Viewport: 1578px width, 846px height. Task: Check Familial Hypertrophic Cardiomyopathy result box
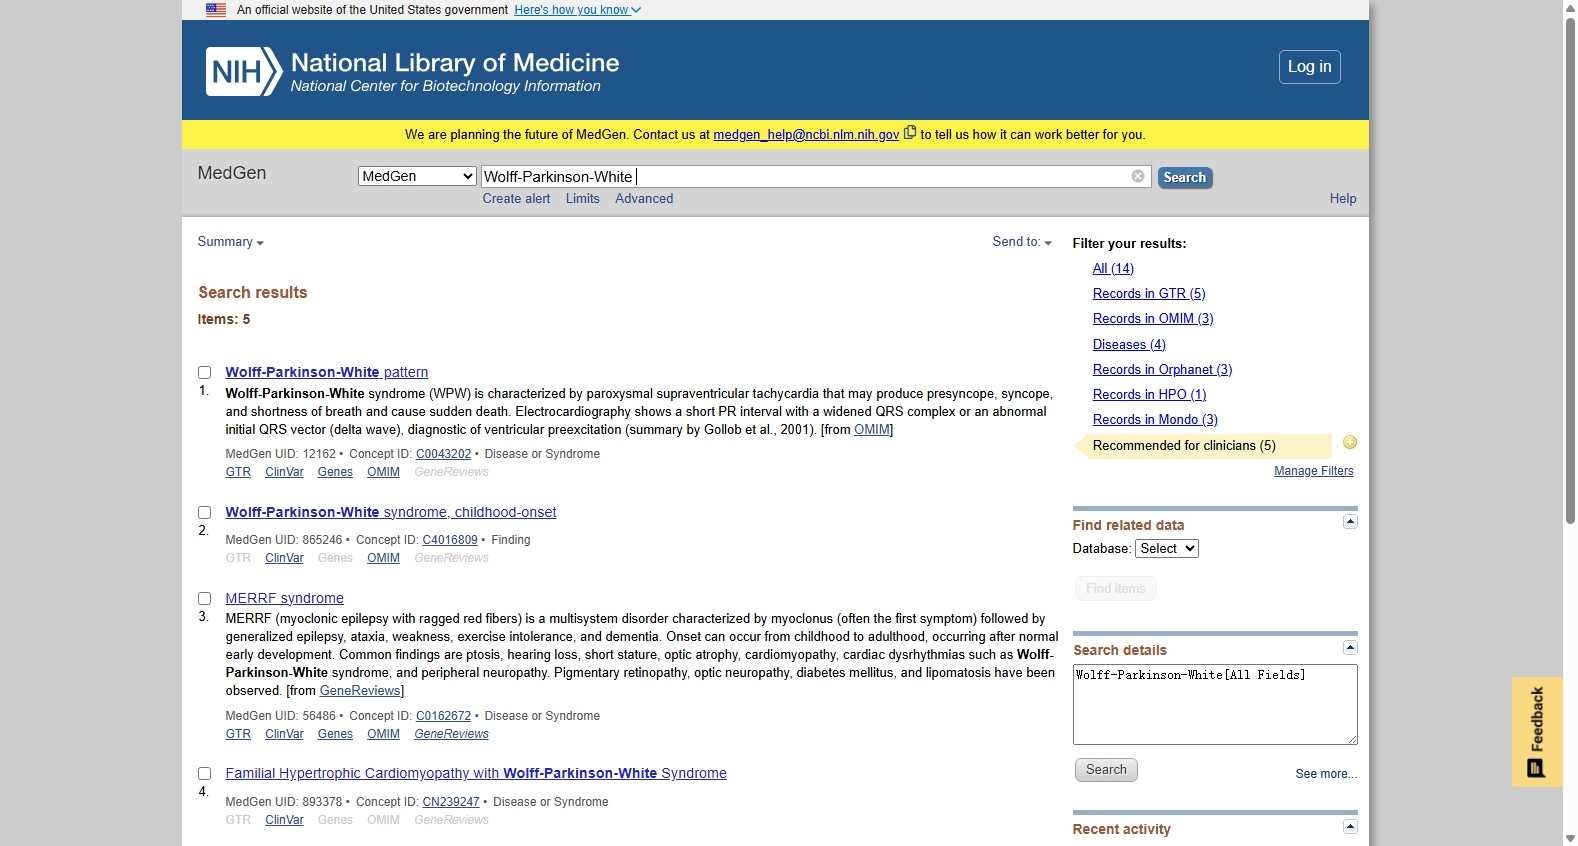[x=204, y=774]
